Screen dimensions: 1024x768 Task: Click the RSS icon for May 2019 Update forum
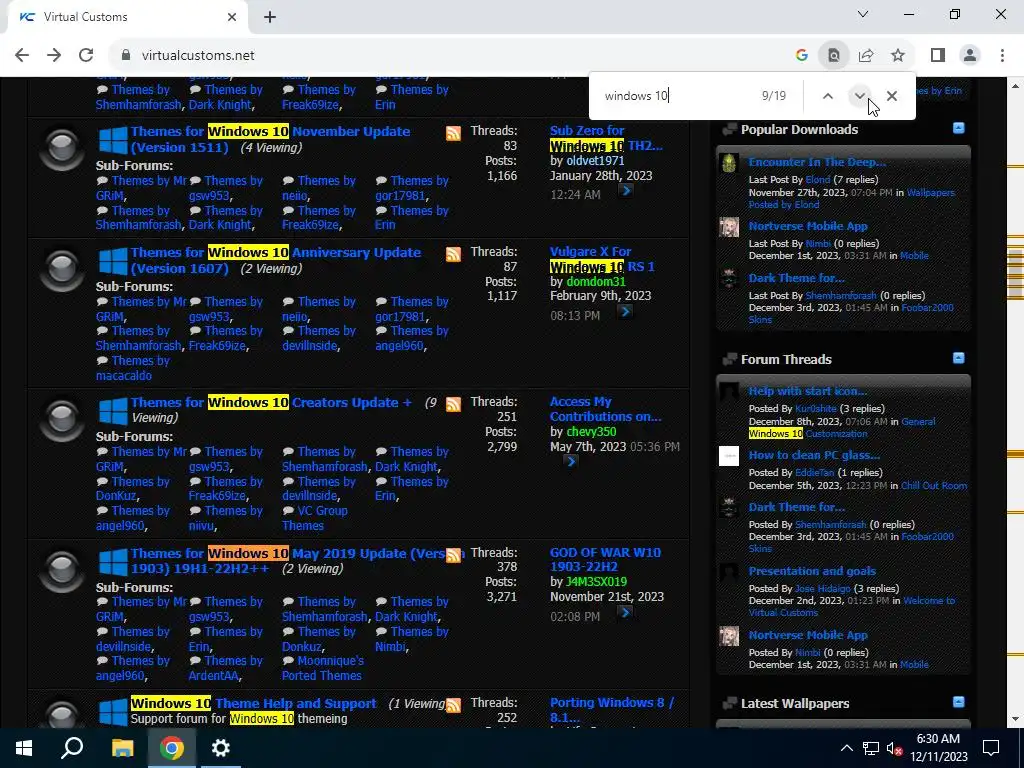(x=453, y=555)
